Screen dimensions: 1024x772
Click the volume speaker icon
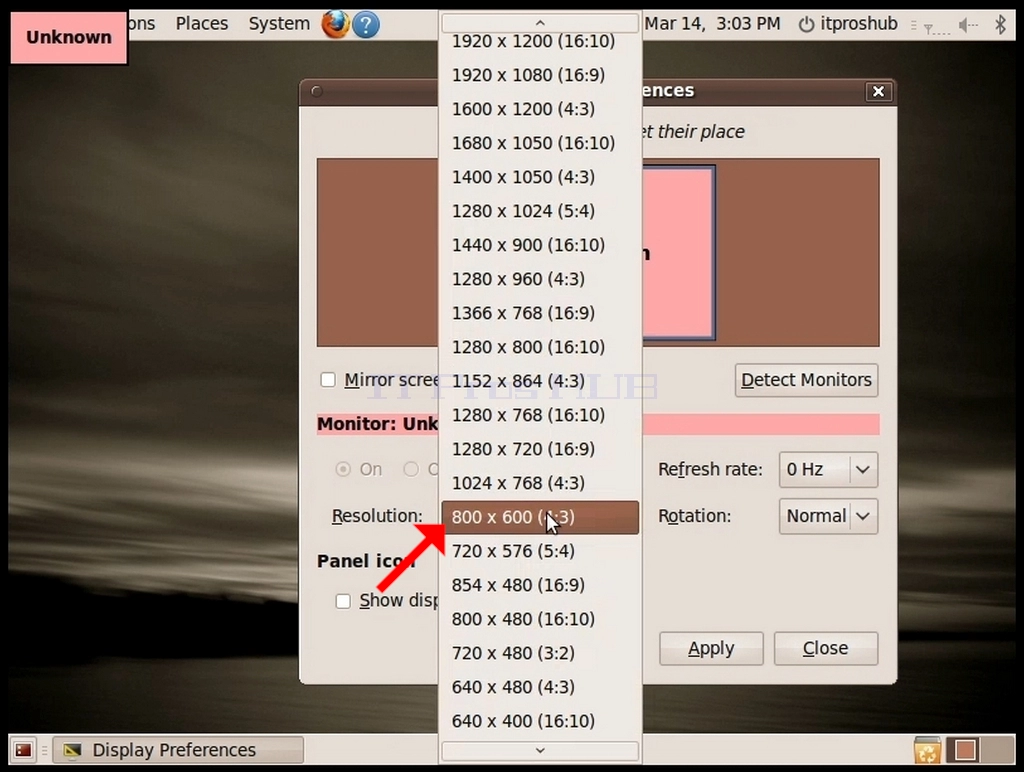coord(967,25)
